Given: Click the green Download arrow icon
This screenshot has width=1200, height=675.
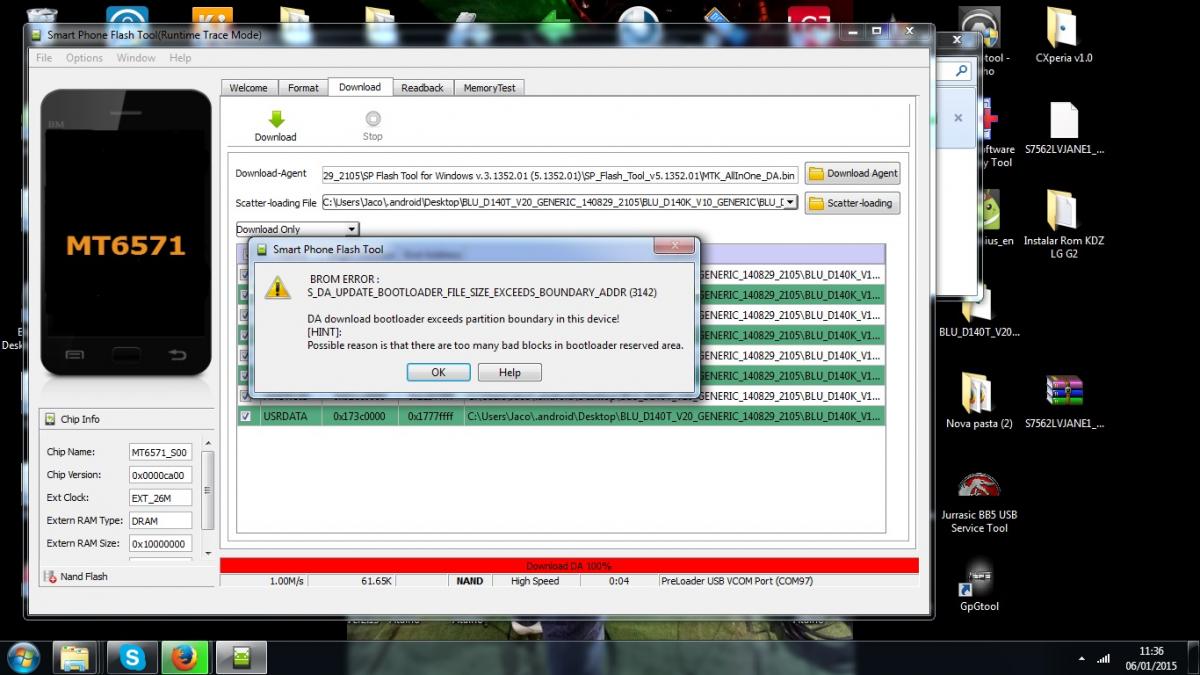Looking at the screenshot, I should pos(275,119).
